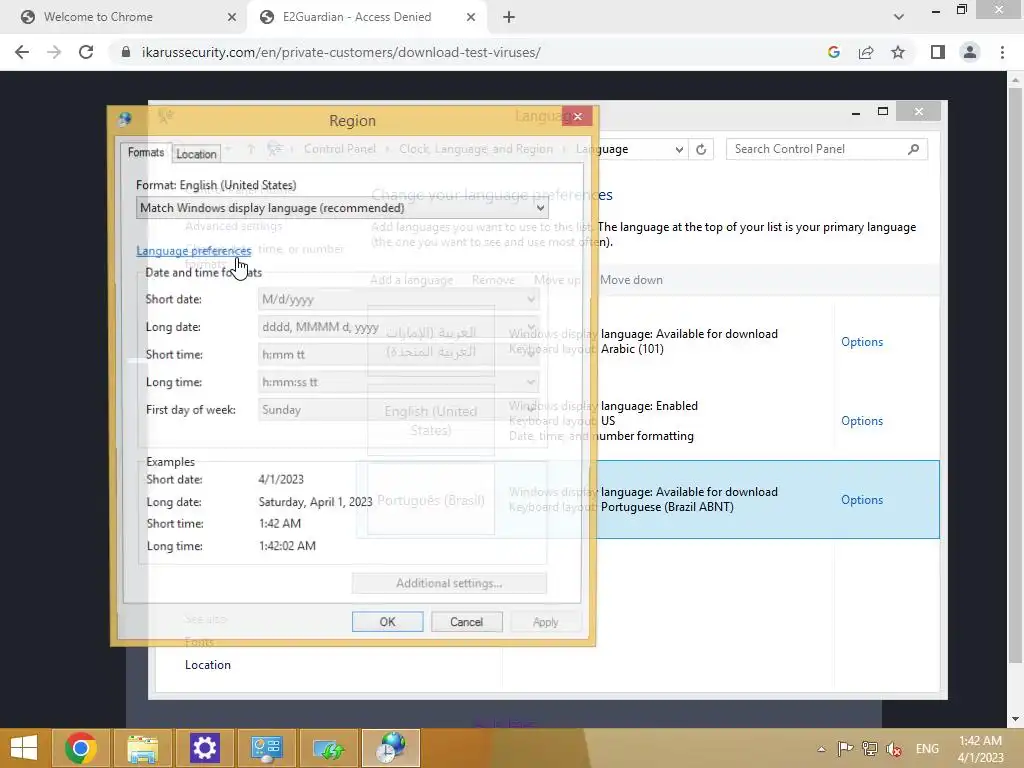Bookmark this page with the star icon

click(x=898, y=52)
